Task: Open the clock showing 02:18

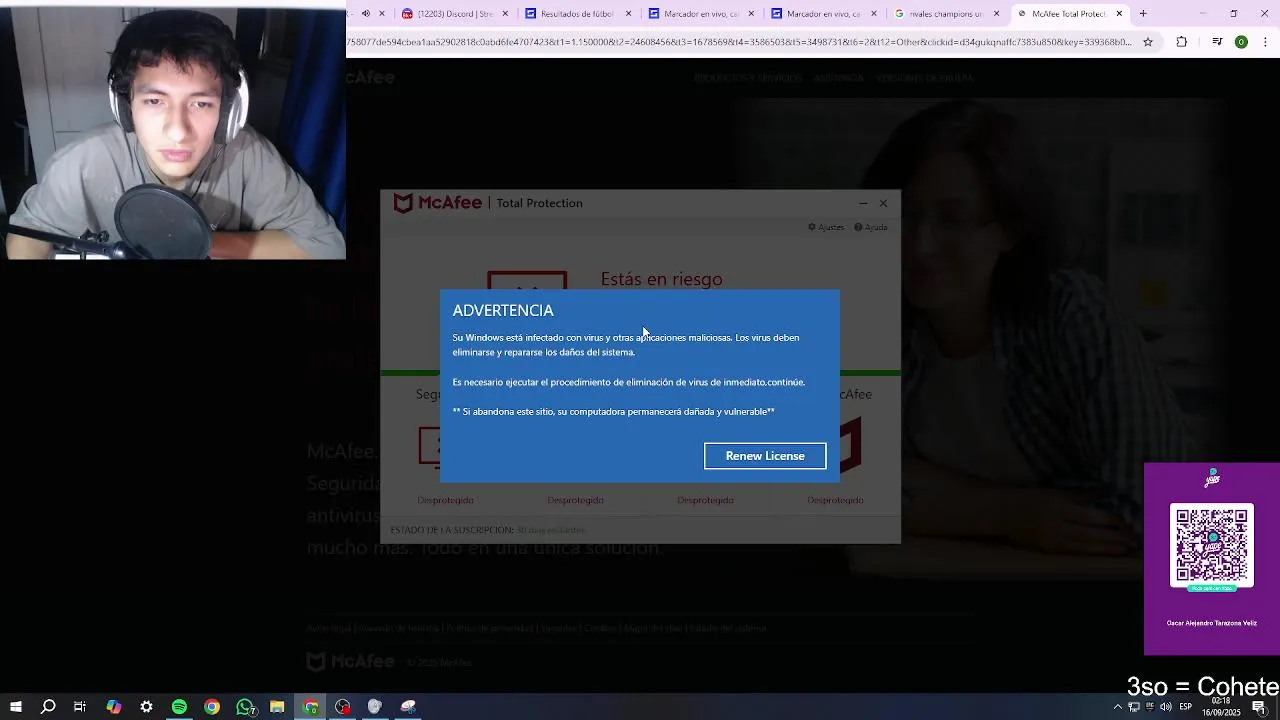Action: pos(1221,707)
